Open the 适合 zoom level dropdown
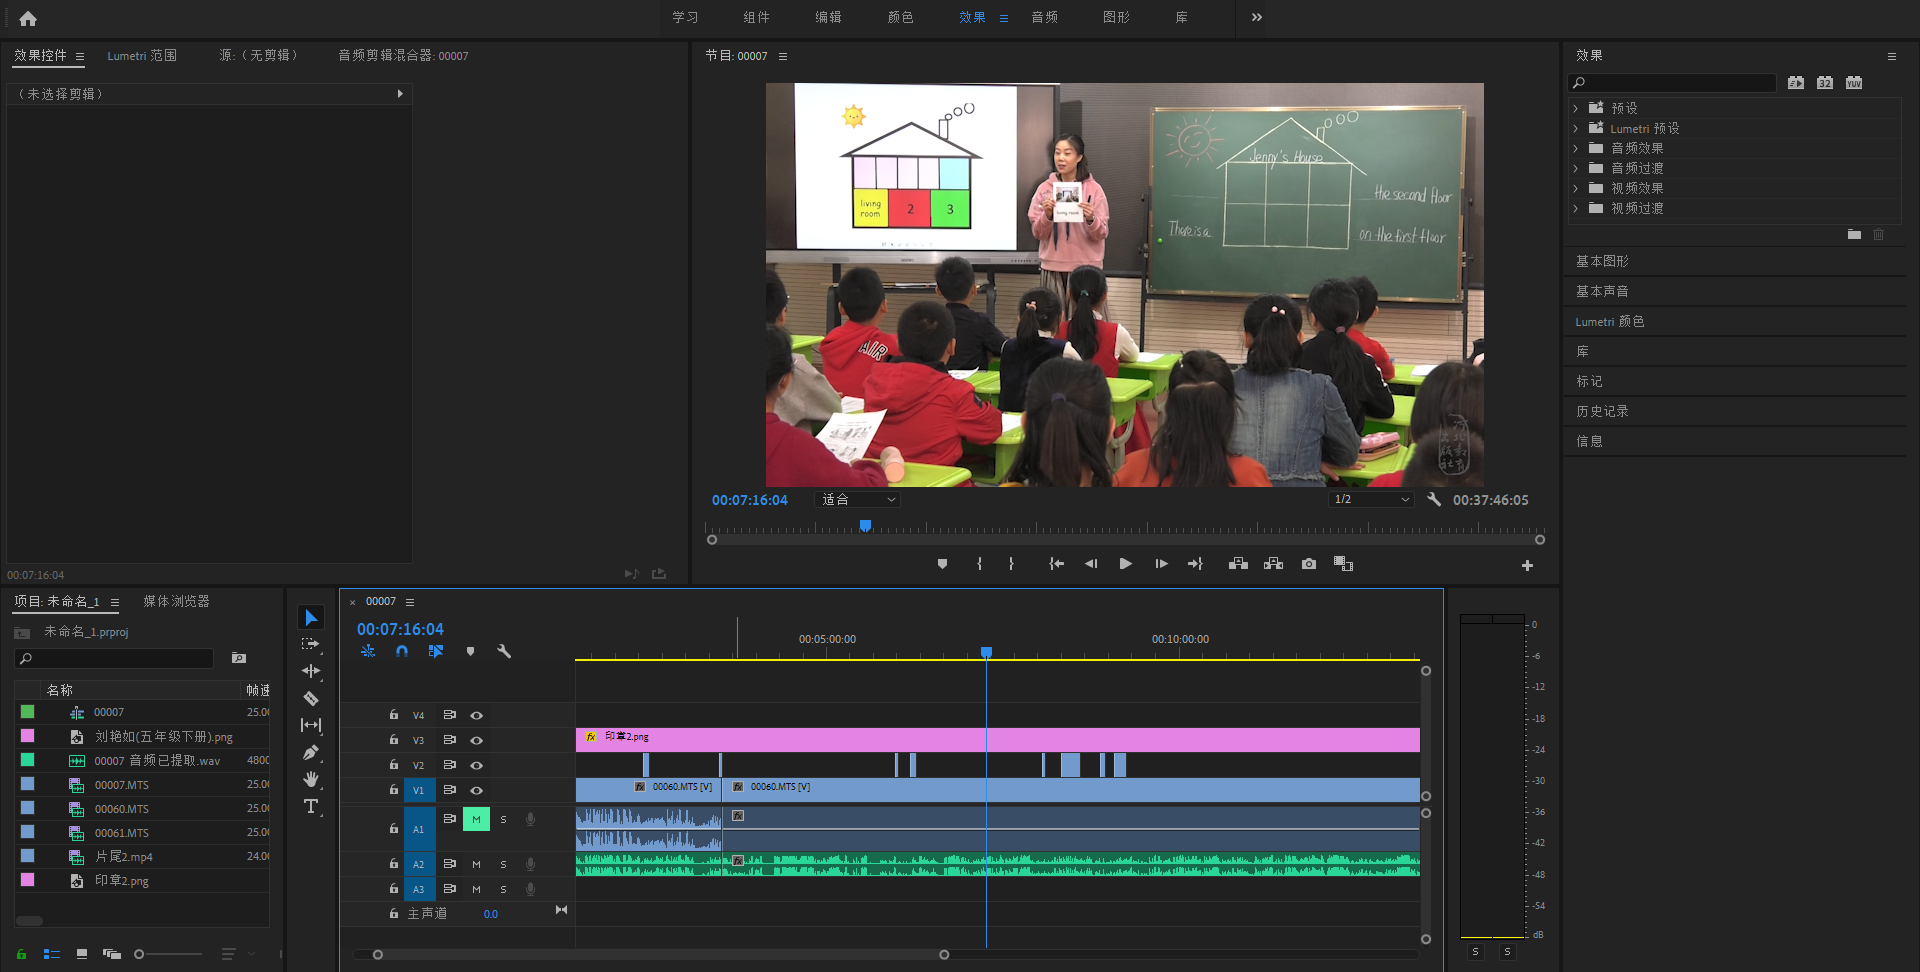The width and height of the screenshot is (1920, 972). click(858, 500)
